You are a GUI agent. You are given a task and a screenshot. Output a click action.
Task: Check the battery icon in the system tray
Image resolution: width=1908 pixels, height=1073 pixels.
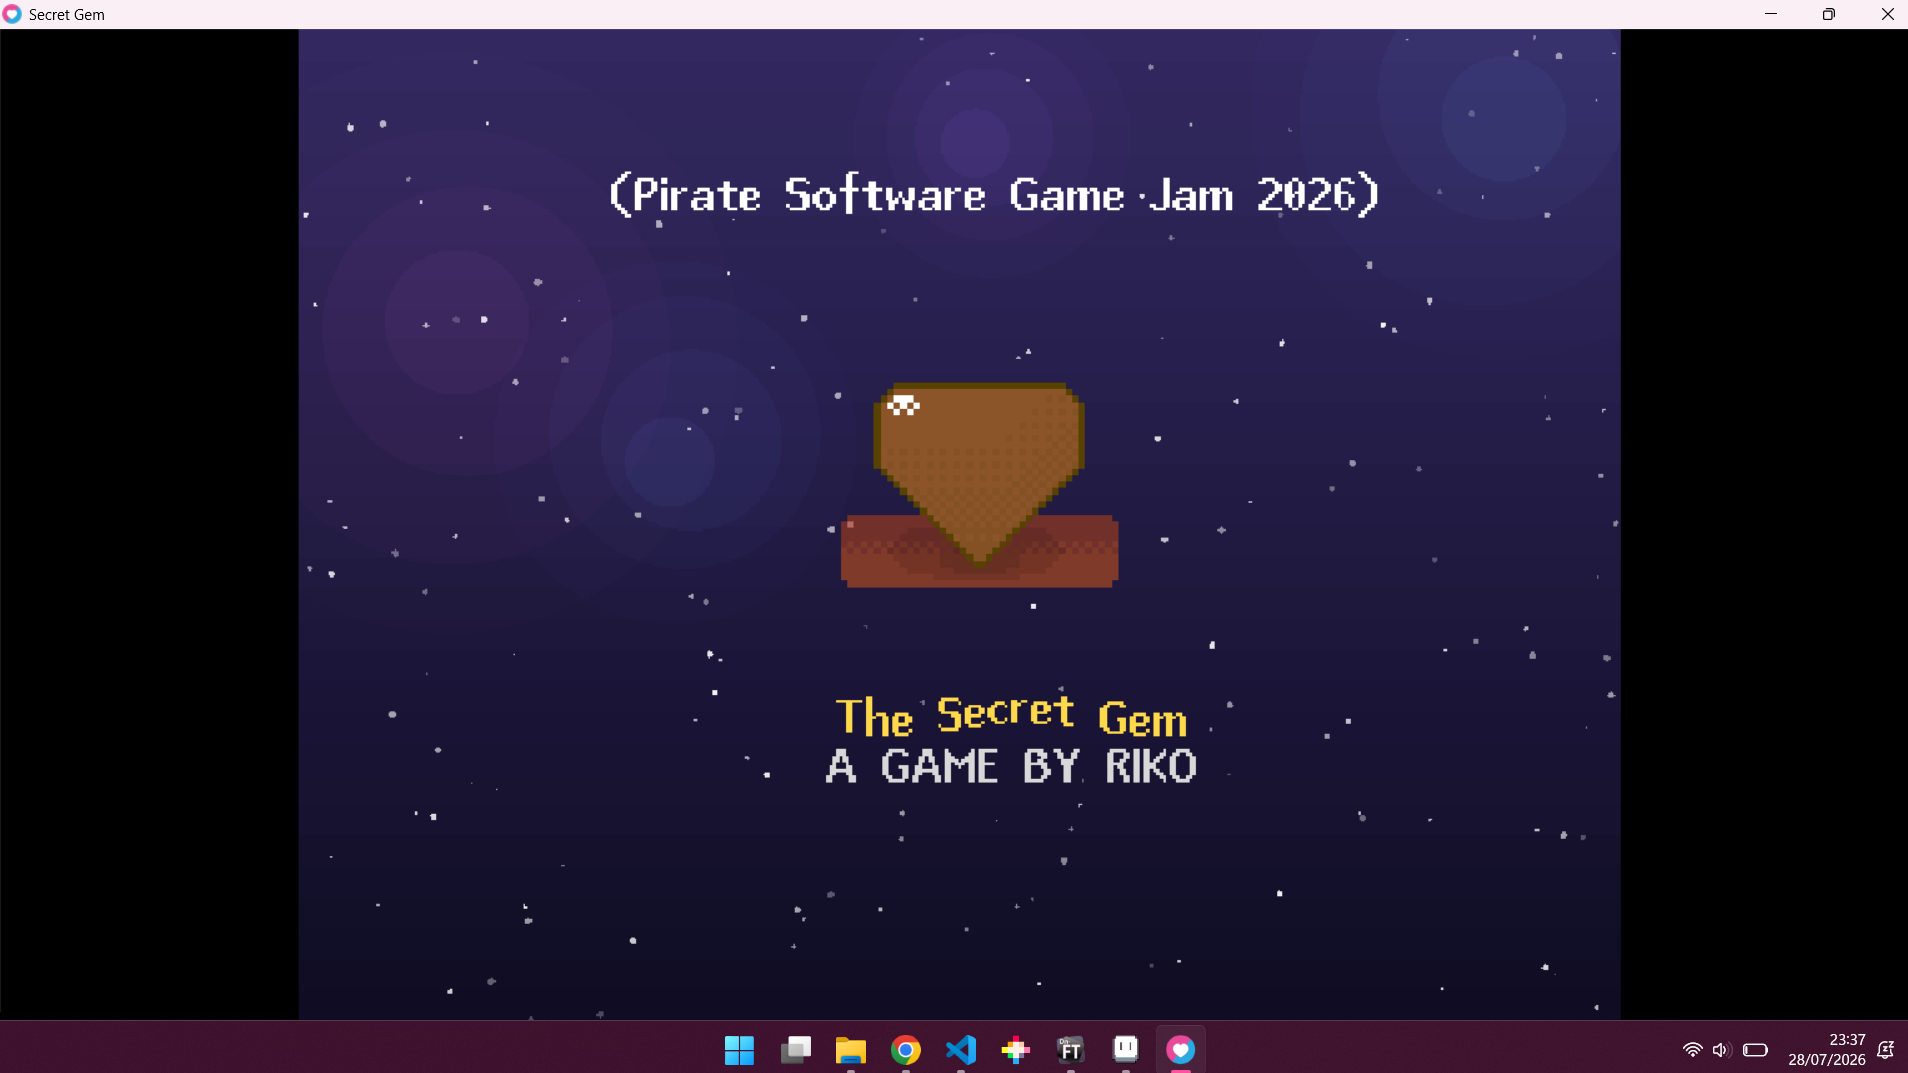pyautogui.click(x=1755, y=1050)
